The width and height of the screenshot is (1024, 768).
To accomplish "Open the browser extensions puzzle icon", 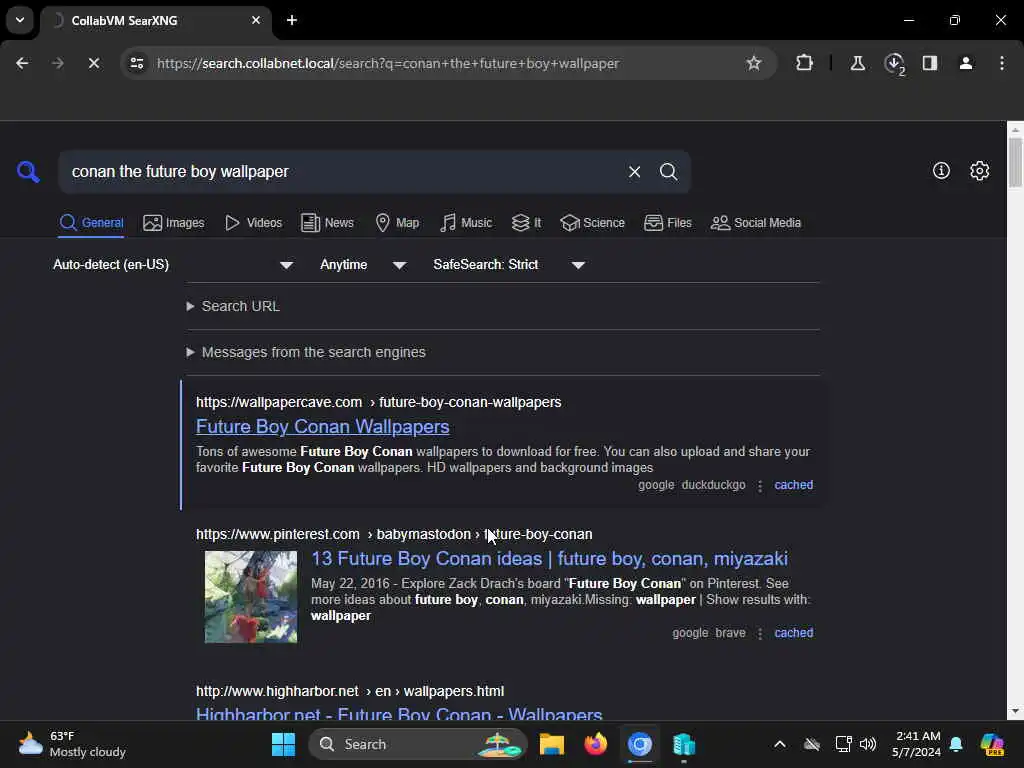I will (805, 63).
